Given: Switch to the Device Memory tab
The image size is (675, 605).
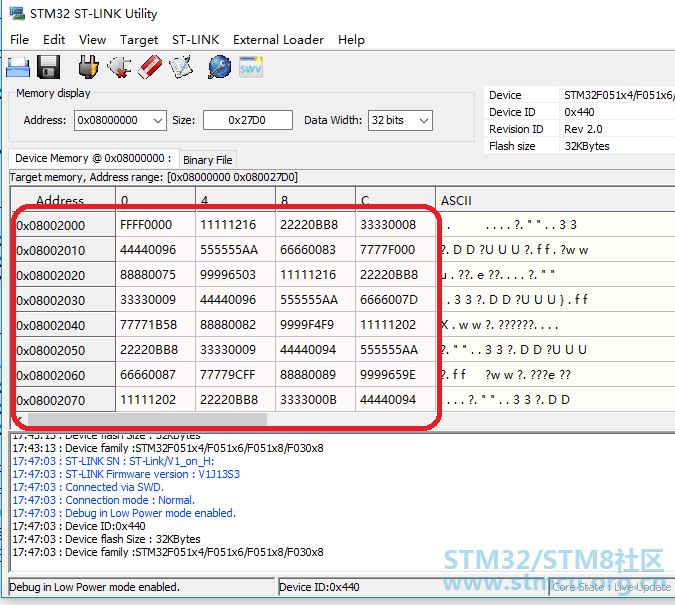Looking at the screenshot, I should pyautogui.click(x=93, y=158).
